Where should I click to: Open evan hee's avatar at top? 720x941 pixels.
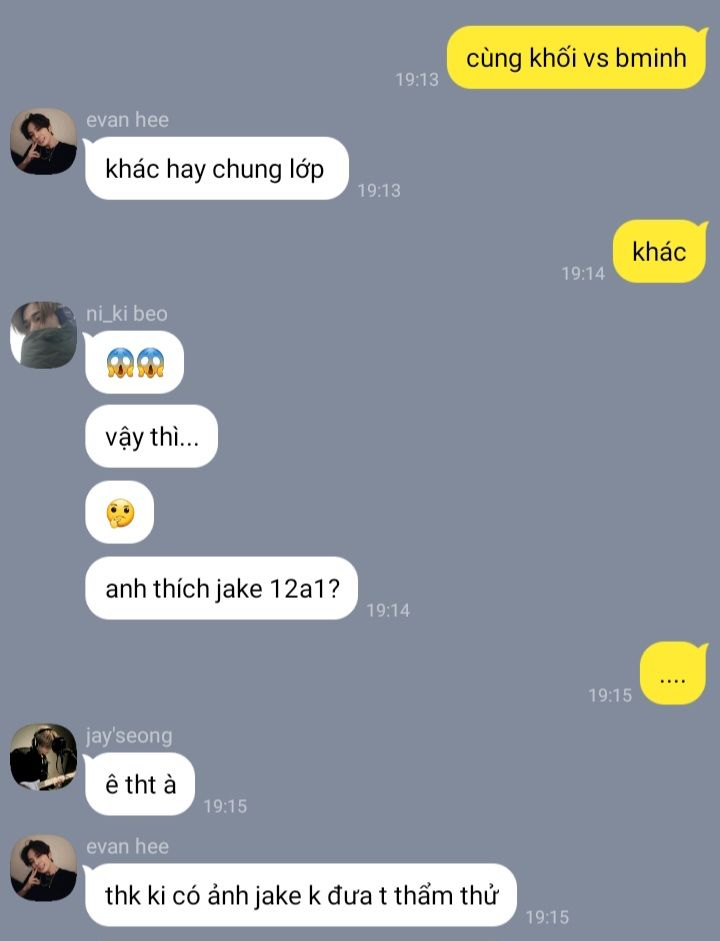(x=44, y=142)
